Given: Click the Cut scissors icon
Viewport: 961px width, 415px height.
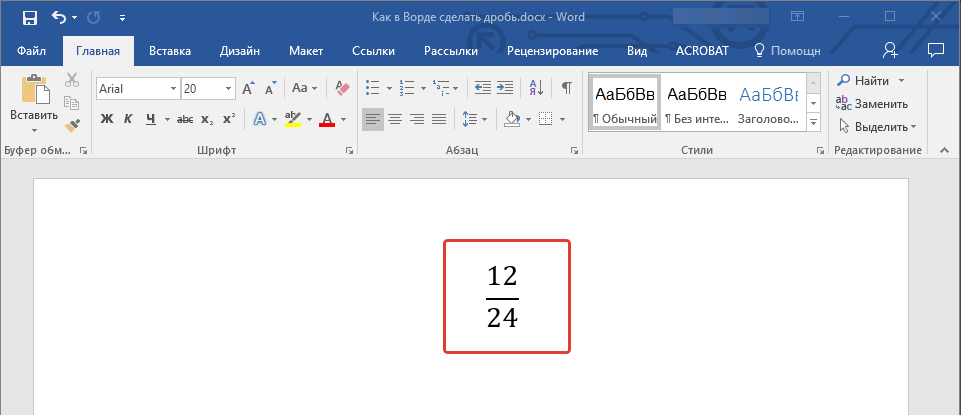Looking at the screenshot, I should point(72,81).
